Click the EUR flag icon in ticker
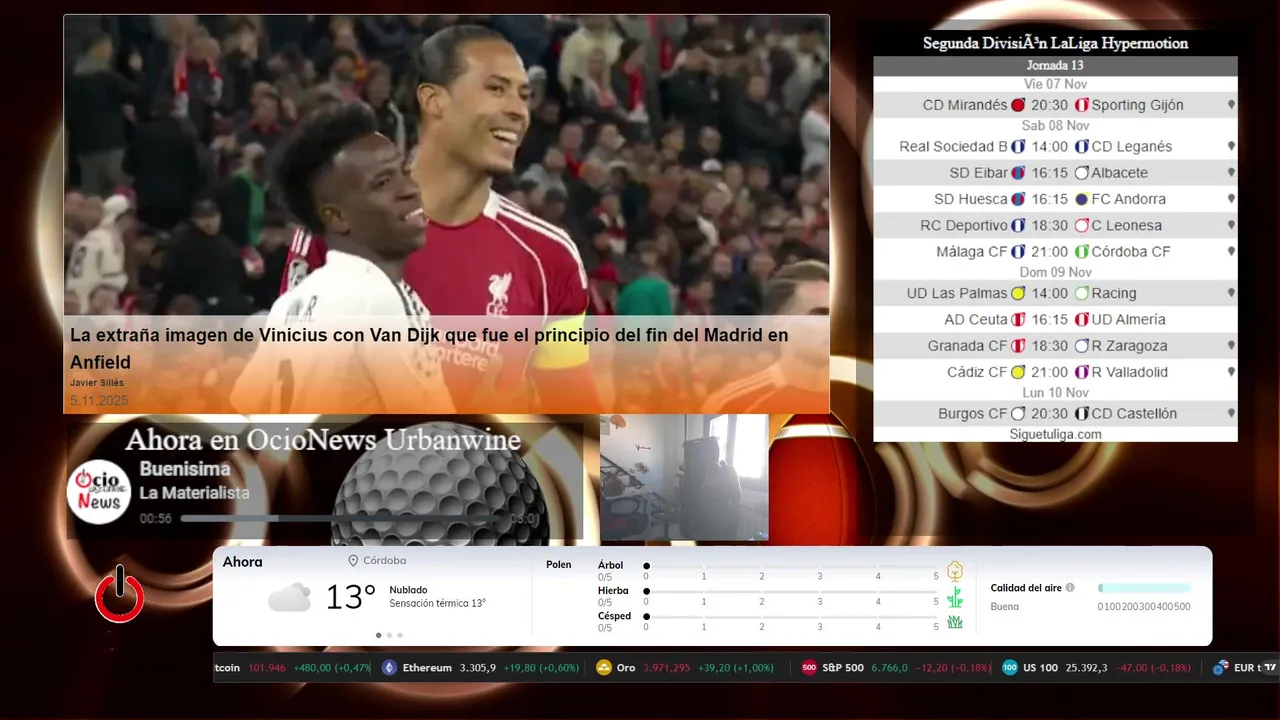The image size is (1280, 720). click(x=1220, y=668)
